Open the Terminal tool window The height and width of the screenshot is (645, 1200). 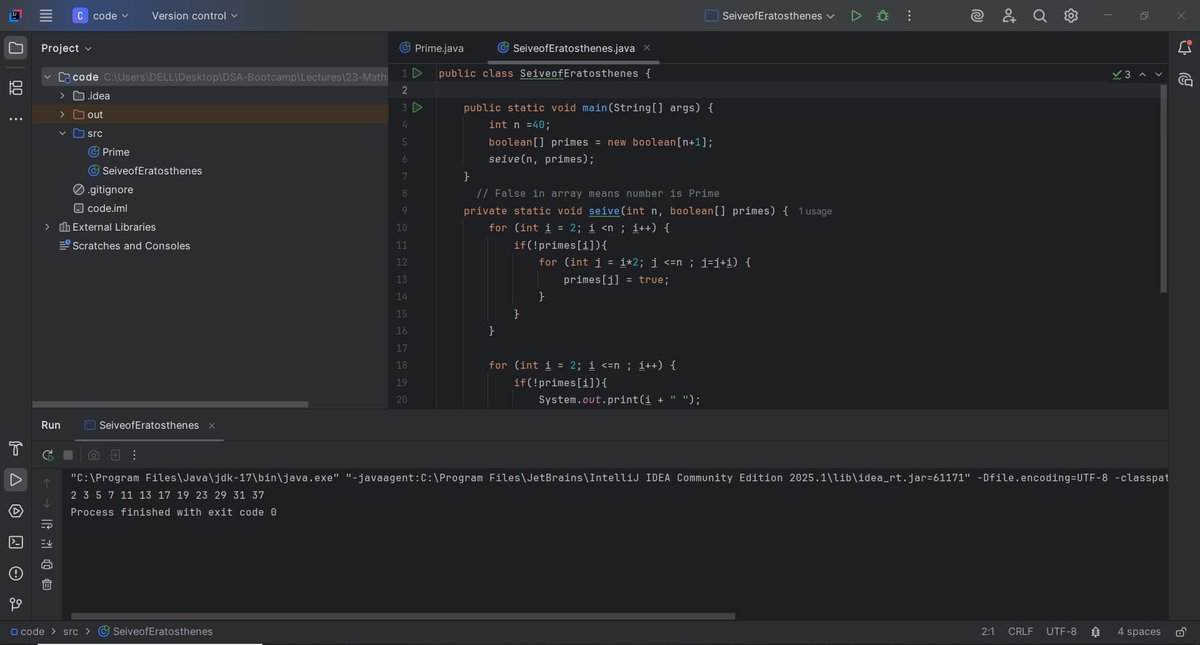click(x=16, y=542)
